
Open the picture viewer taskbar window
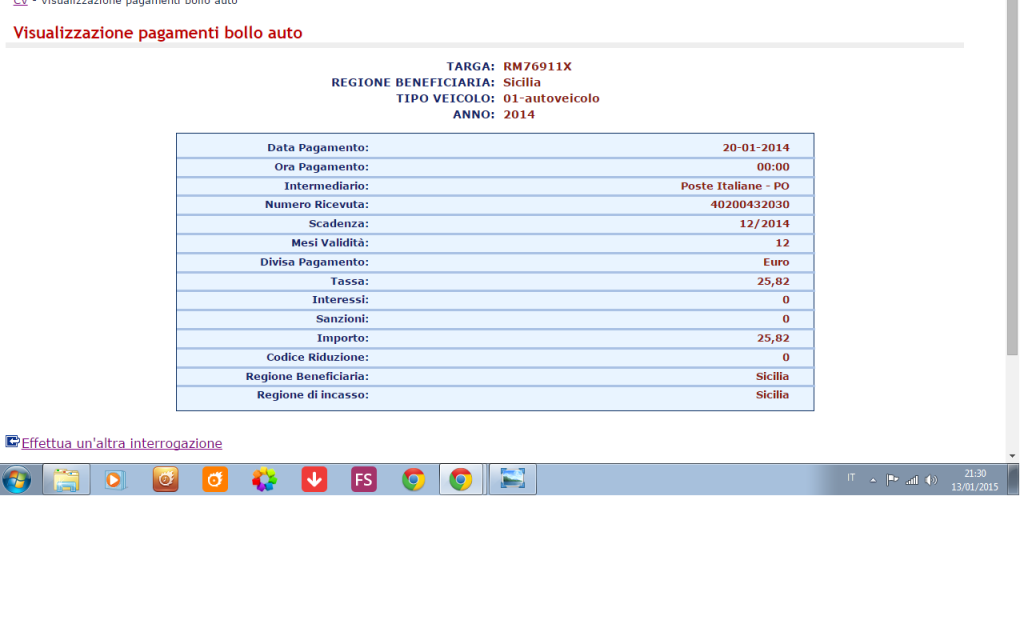(x=512, y=480)
